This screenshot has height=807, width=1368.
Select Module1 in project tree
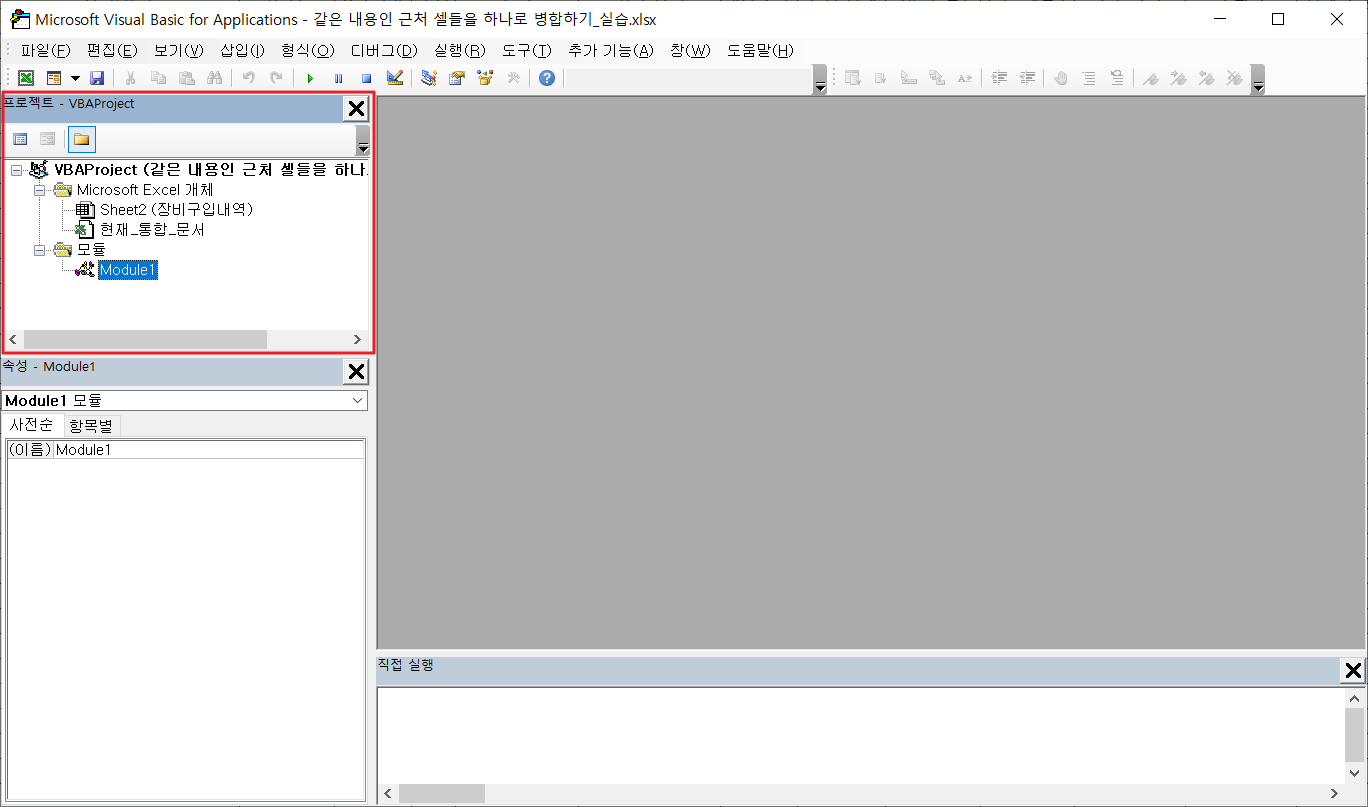[128, 270]
